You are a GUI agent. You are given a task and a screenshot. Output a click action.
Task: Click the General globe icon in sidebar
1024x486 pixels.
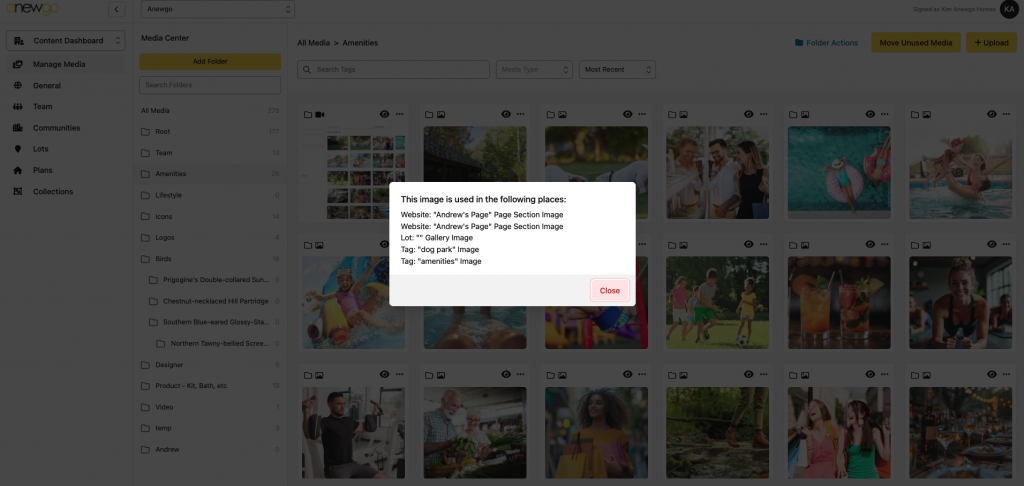click(18, 86)
